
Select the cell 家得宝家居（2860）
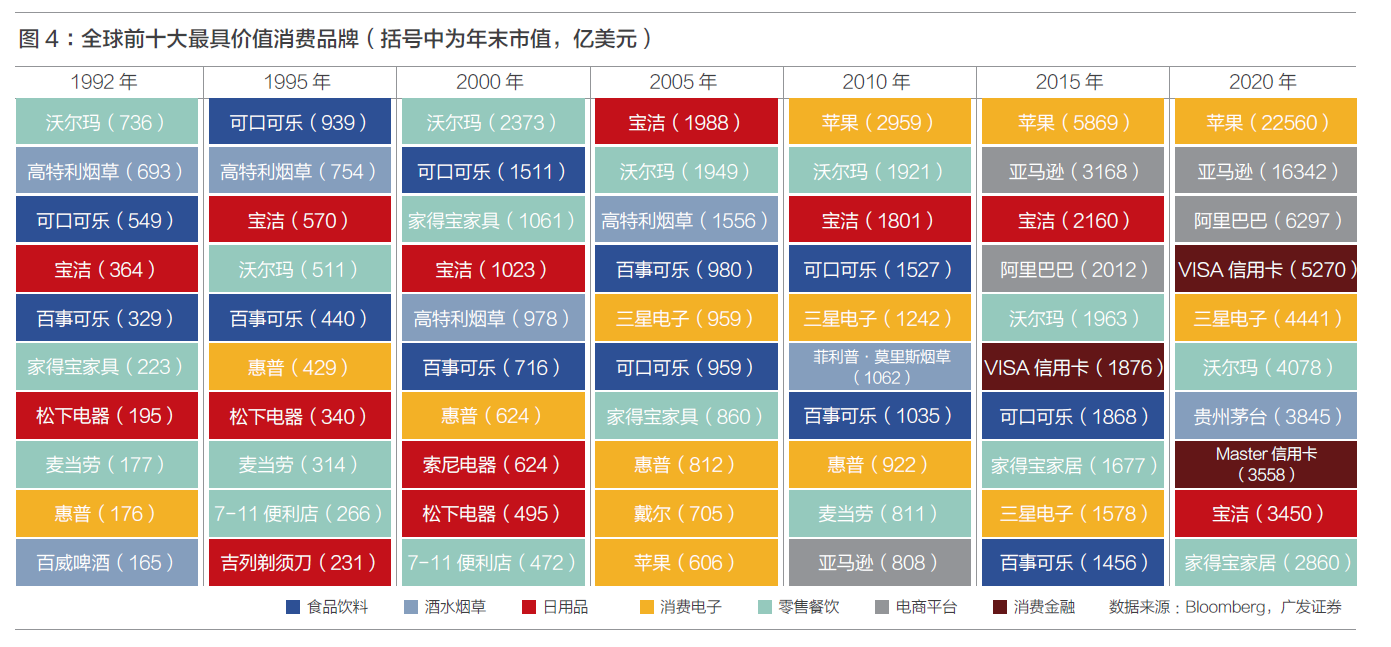[x=1266, y=563]
